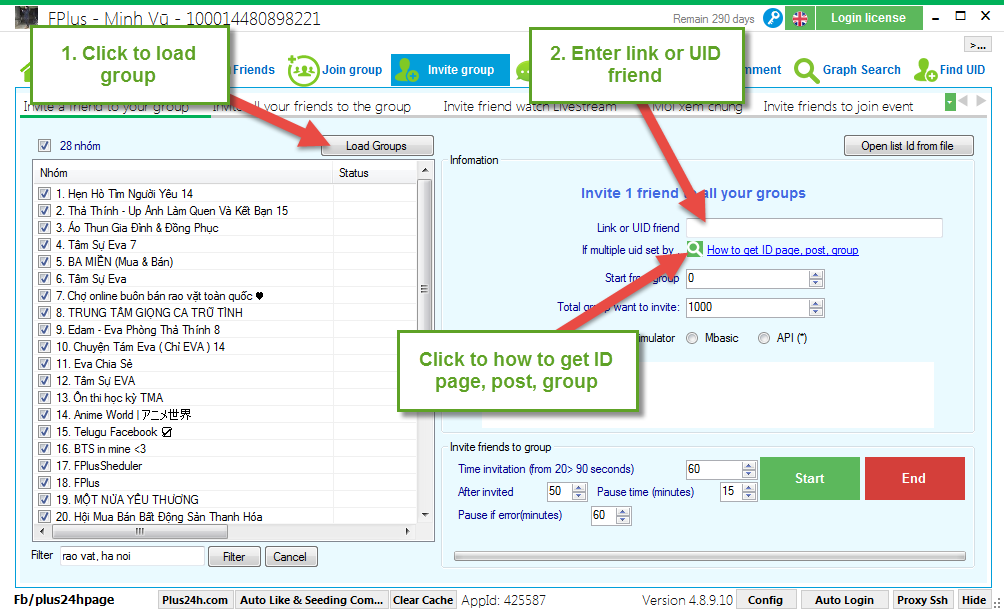The height and width of the screenshot is (612, 1004).
Task: Click the Cancel button next to Filter
Action: 290,557
